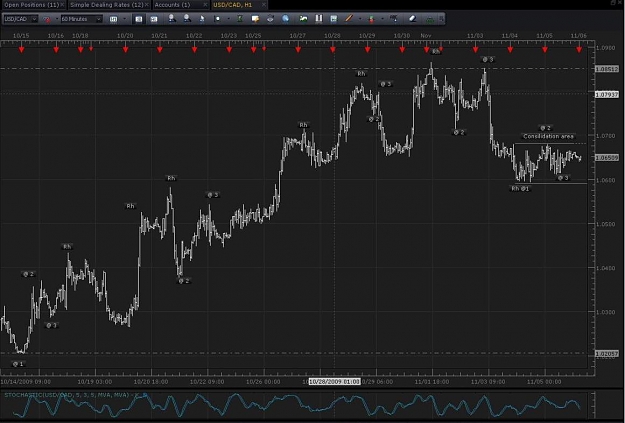Click the speech-bubble comment icon in the toolbar
Viewport: 625px width, 423px height.
pyautogui.click(x=255, y=19)
